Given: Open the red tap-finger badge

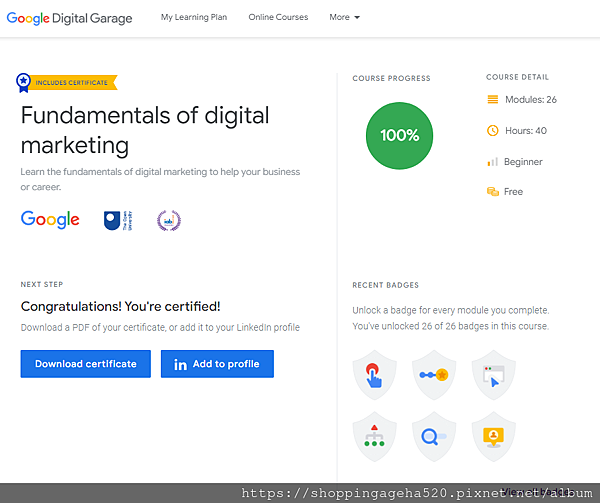Looking at the screenshot, I should pos(374,375).
